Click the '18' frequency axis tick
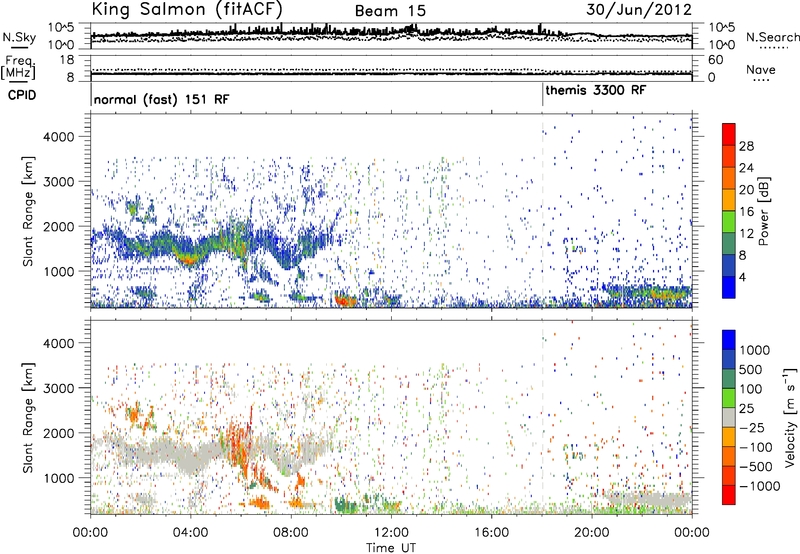This screenshot has width=800, height=554. point(66,60)
